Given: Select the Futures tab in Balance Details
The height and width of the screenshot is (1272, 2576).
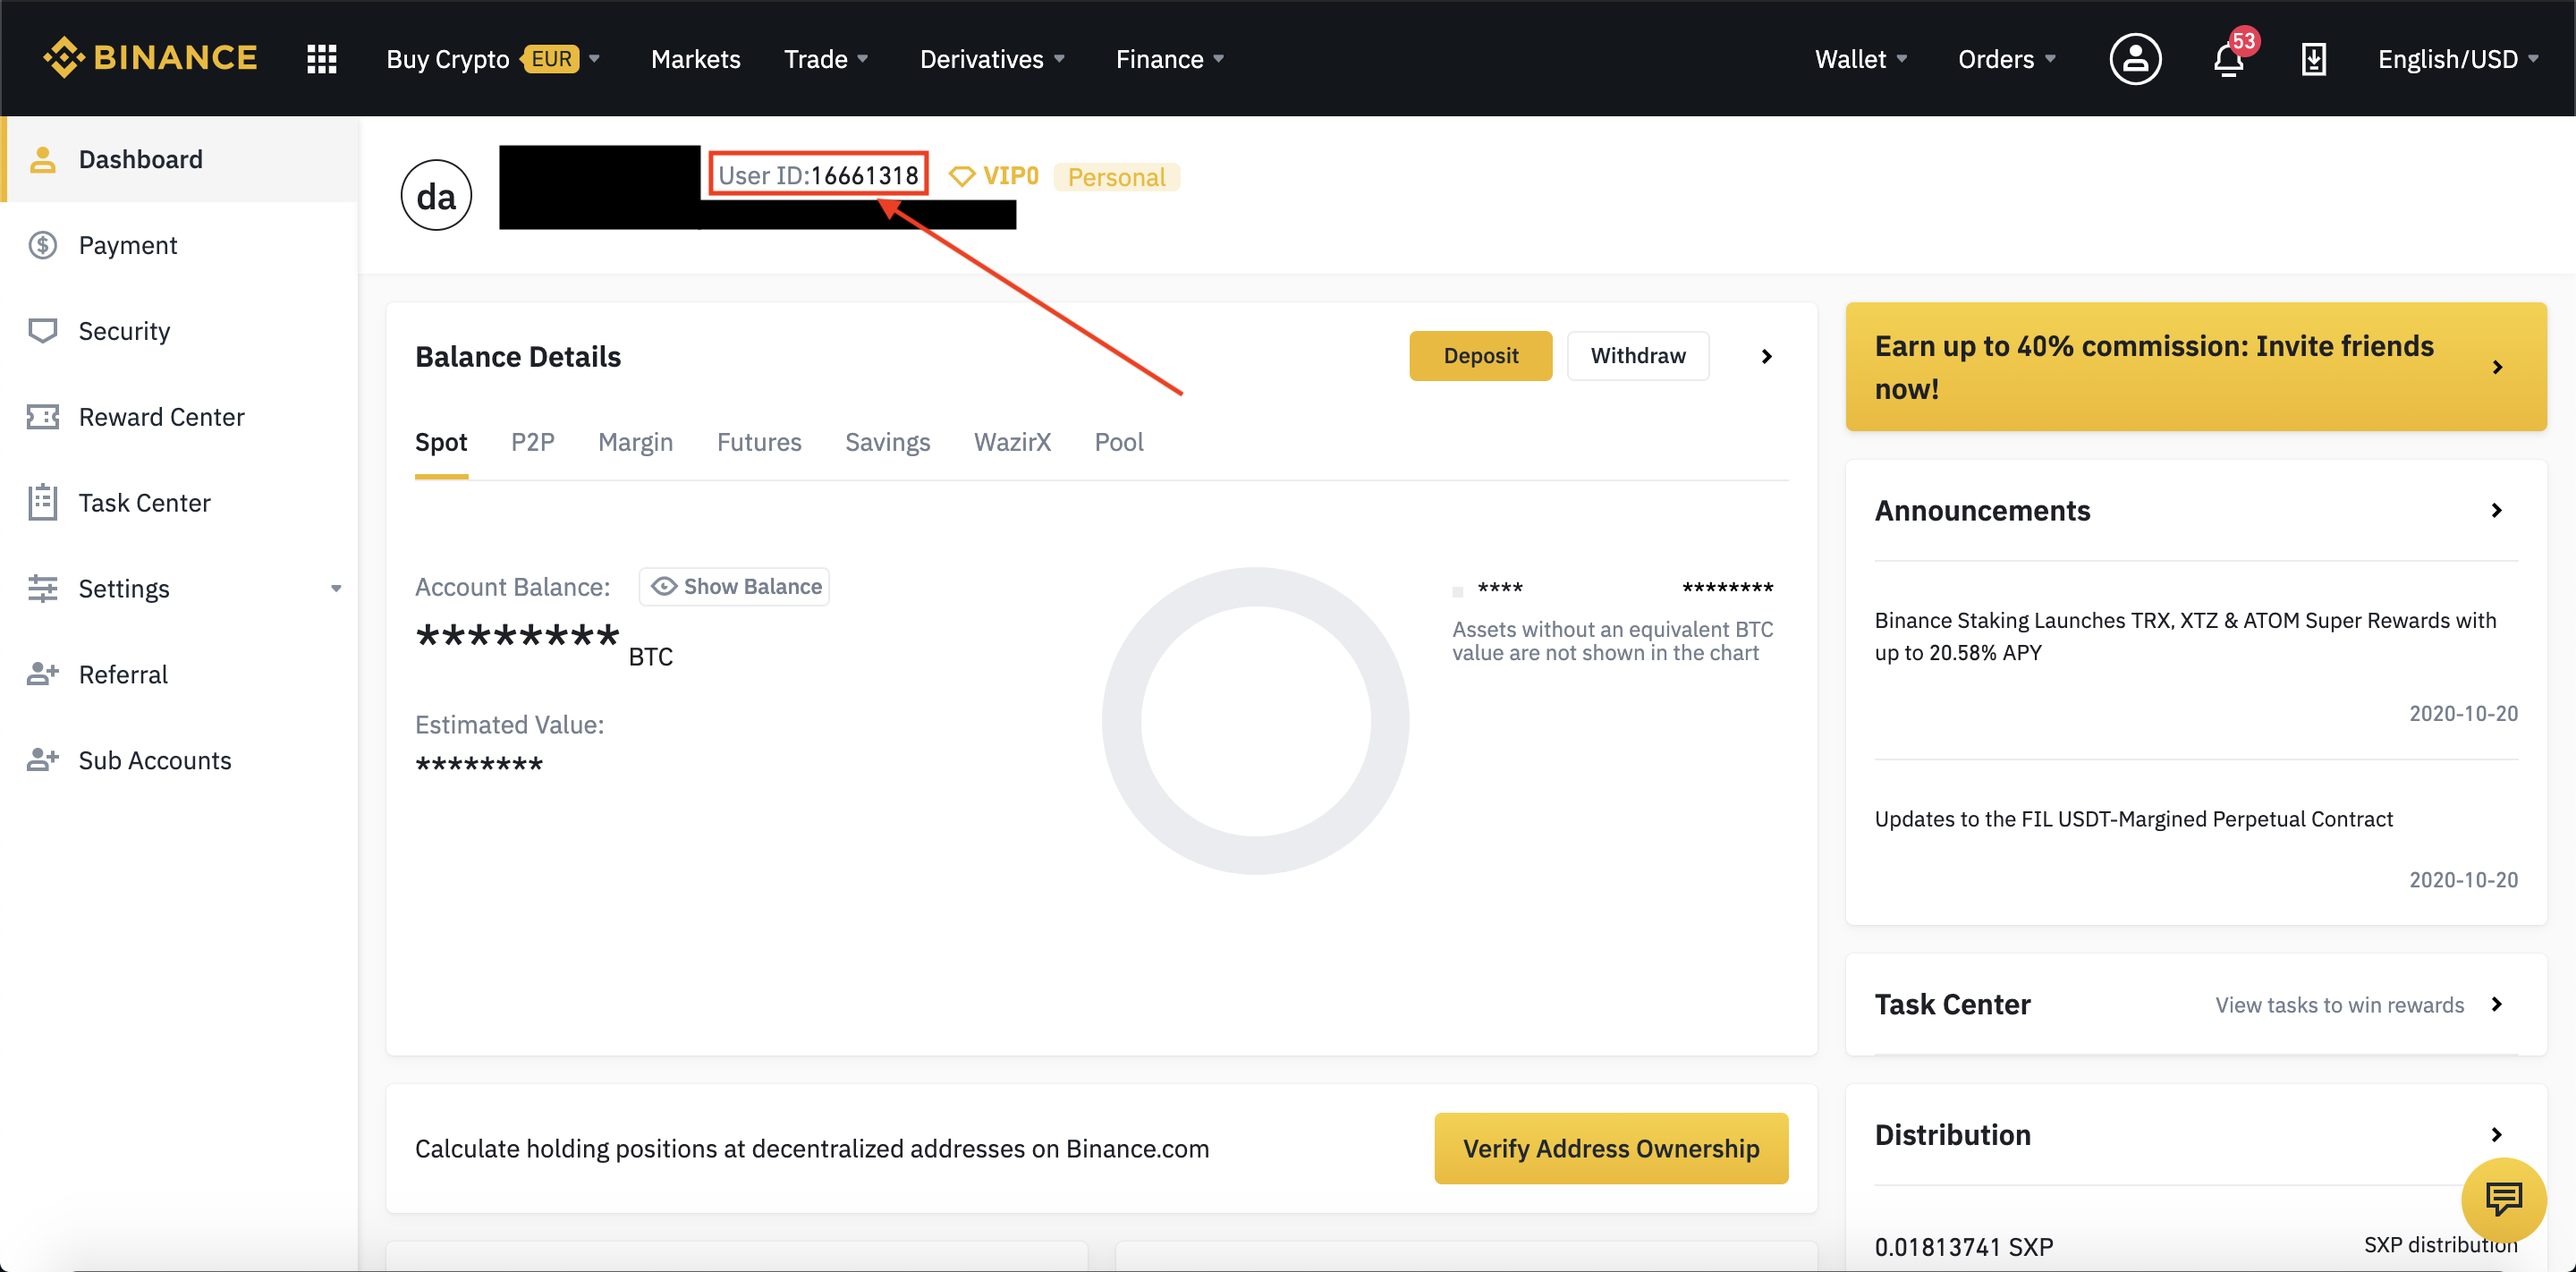Looking at the screenshot, I should [x=758, y=442].
